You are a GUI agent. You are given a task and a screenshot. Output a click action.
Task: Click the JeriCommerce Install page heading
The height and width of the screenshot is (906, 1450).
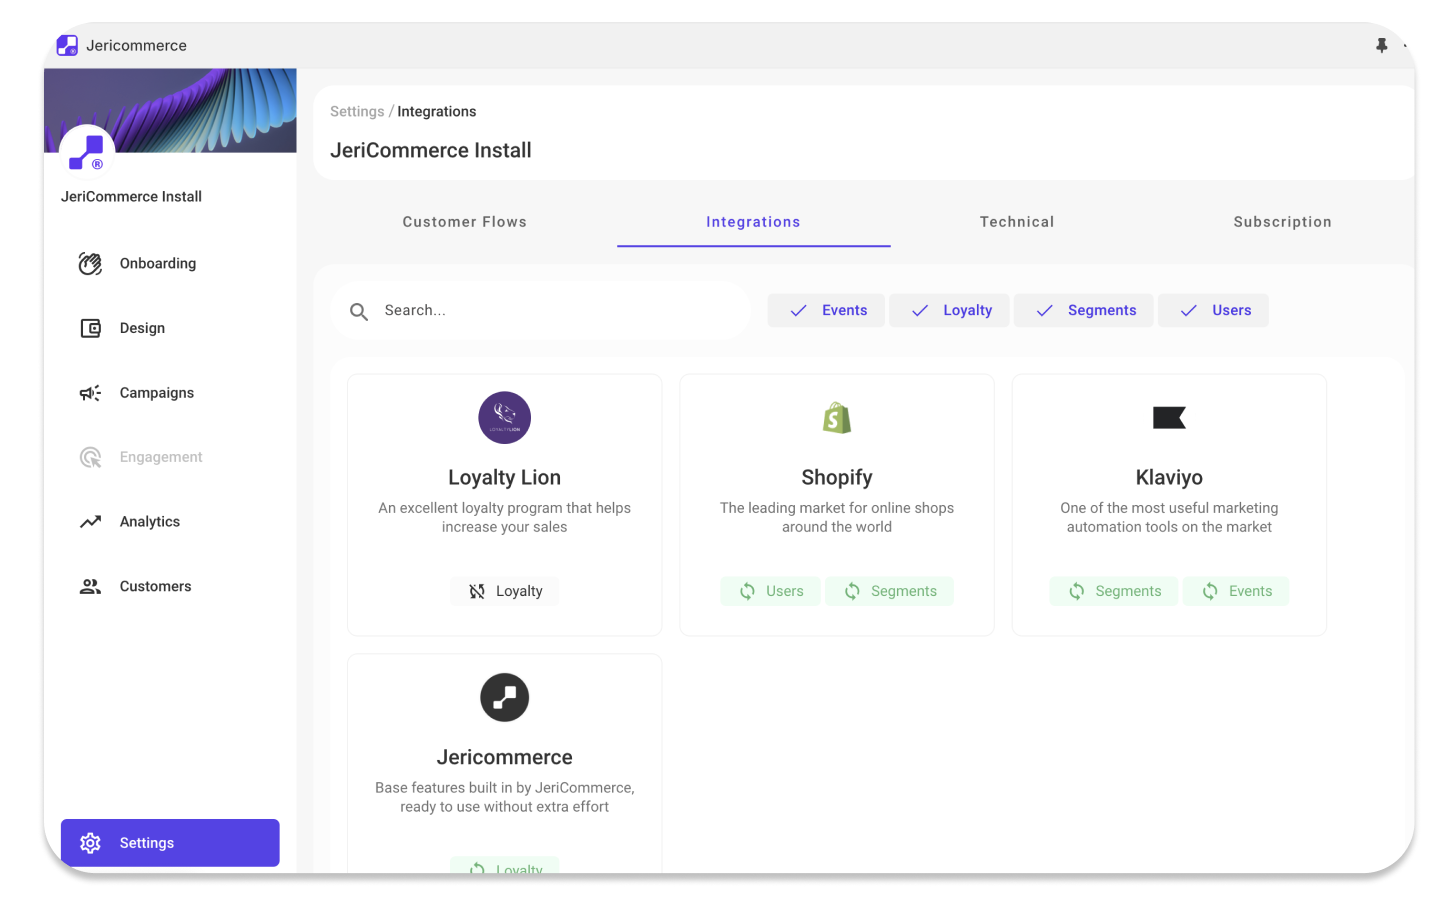[431, 150]
